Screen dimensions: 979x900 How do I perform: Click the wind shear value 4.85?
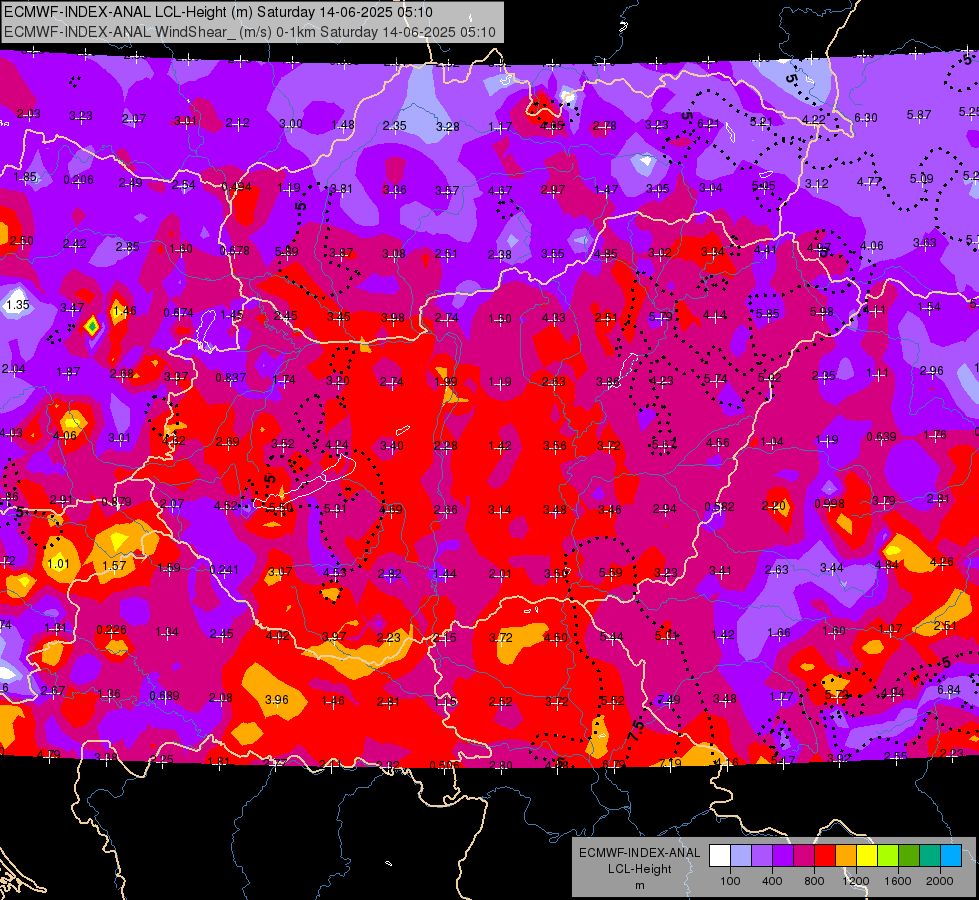tap(606, 254)
